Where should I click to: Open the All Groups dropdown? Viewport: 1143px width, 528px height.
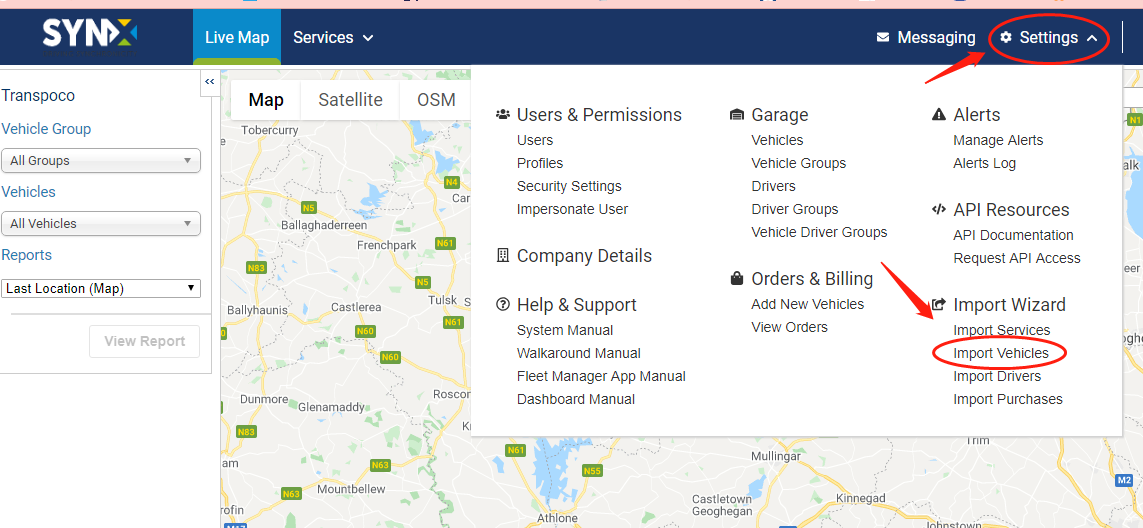(x=101, y=160)
